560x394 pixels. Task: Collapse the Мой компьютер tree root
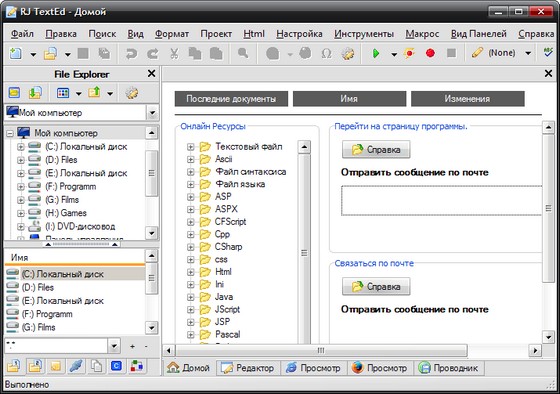coord(10,134)
